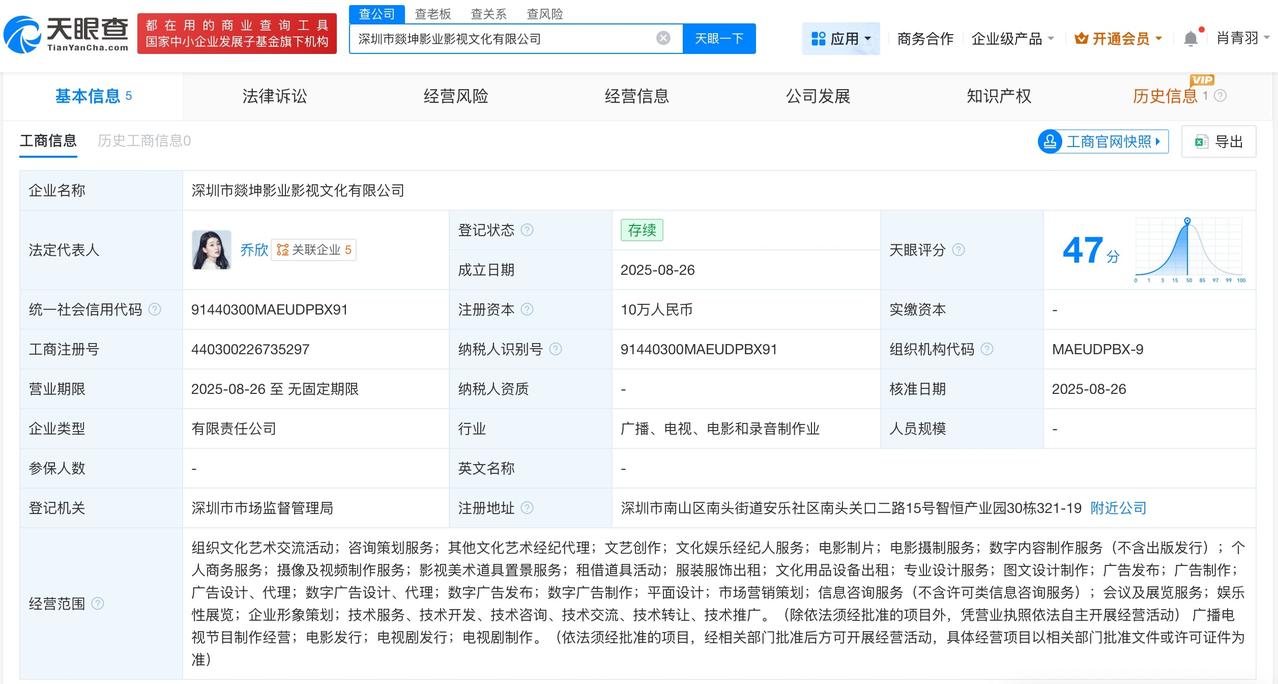Open the 肖青羽 account dropdown
This screenshot has width=1278, height=684.
tap(1243, 38)
